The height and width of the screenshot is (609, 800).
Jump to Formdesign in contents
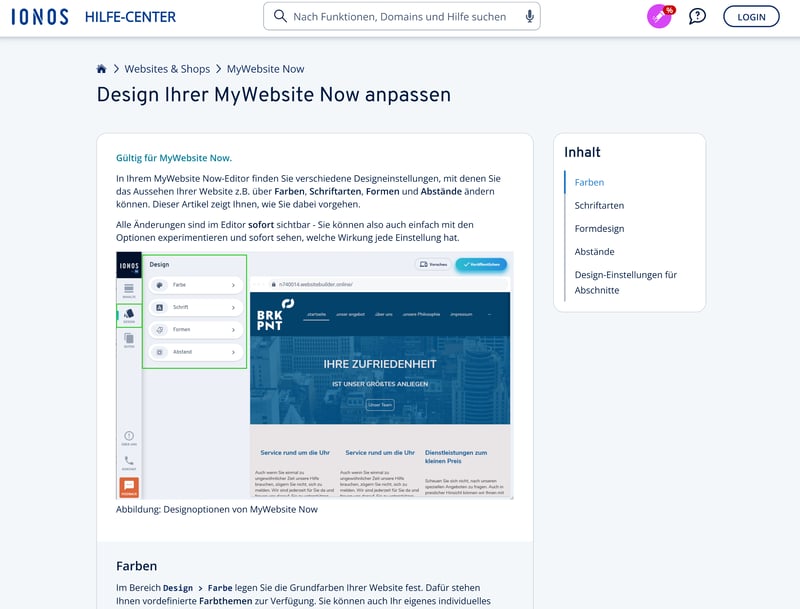(x=599, y=229)
